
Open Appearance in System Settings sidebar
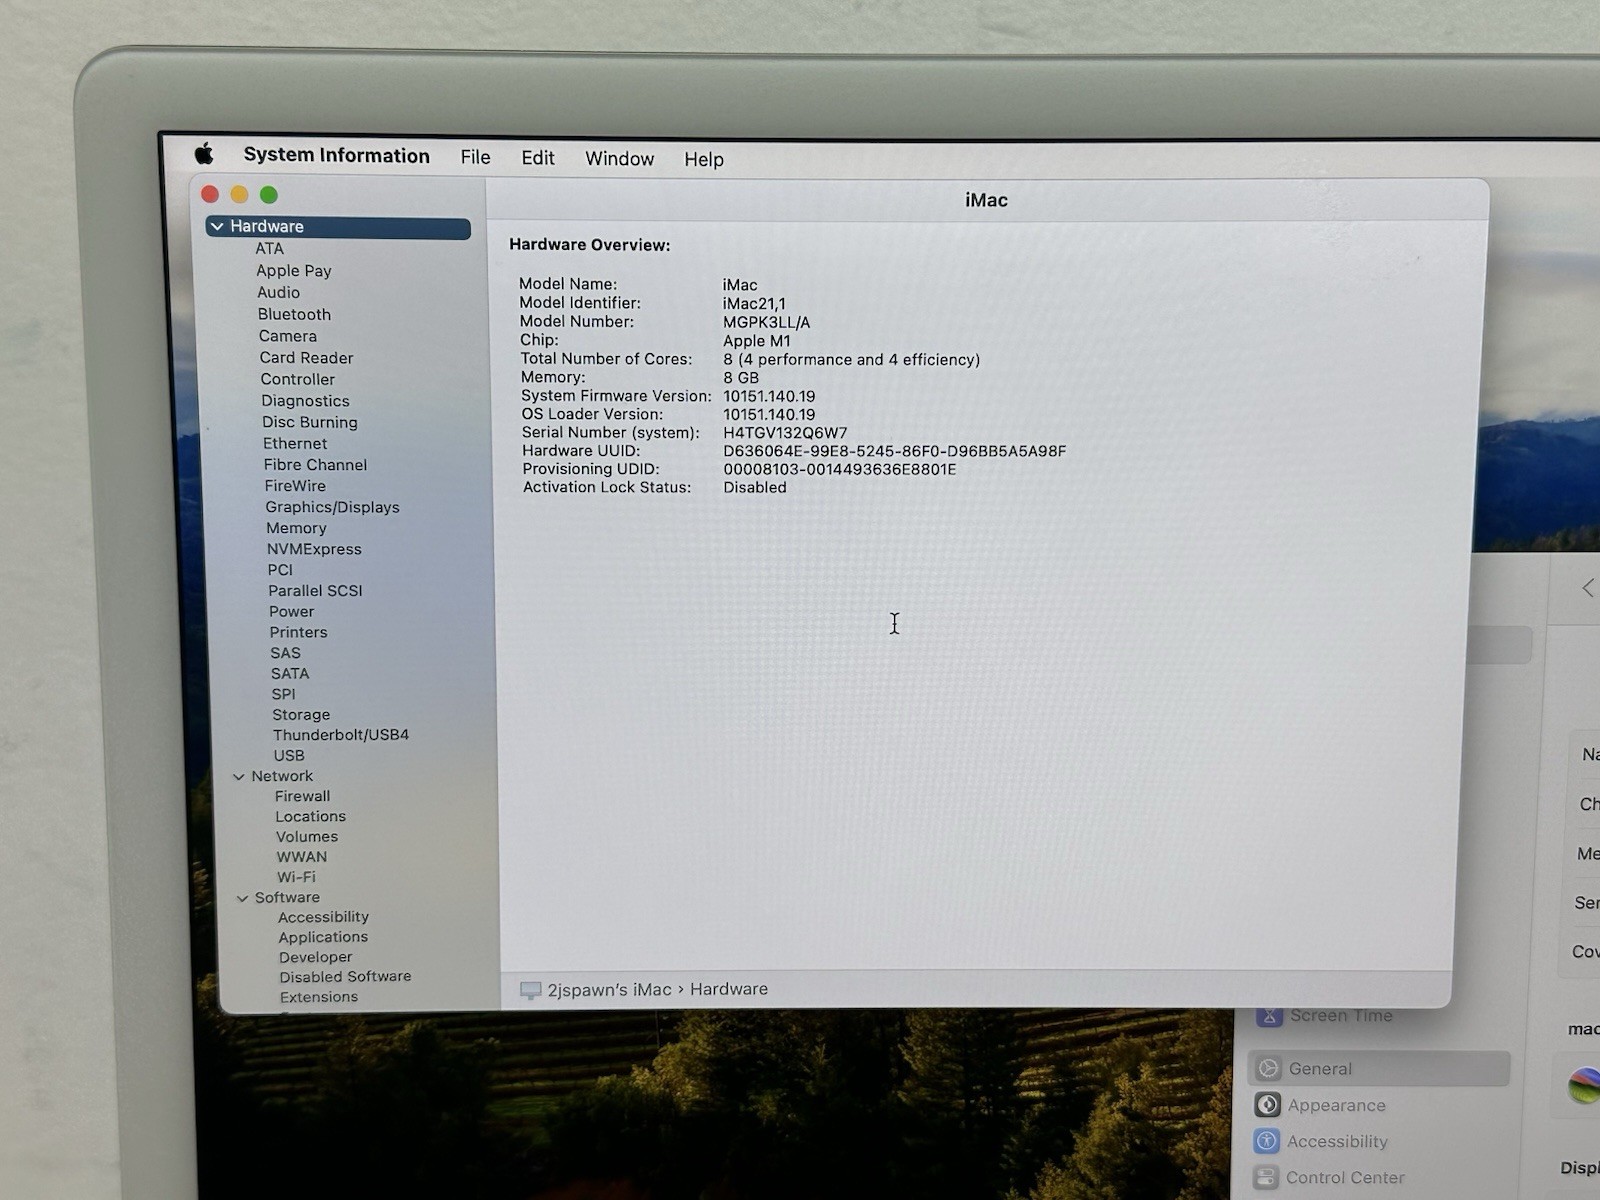(1336, 1105)
